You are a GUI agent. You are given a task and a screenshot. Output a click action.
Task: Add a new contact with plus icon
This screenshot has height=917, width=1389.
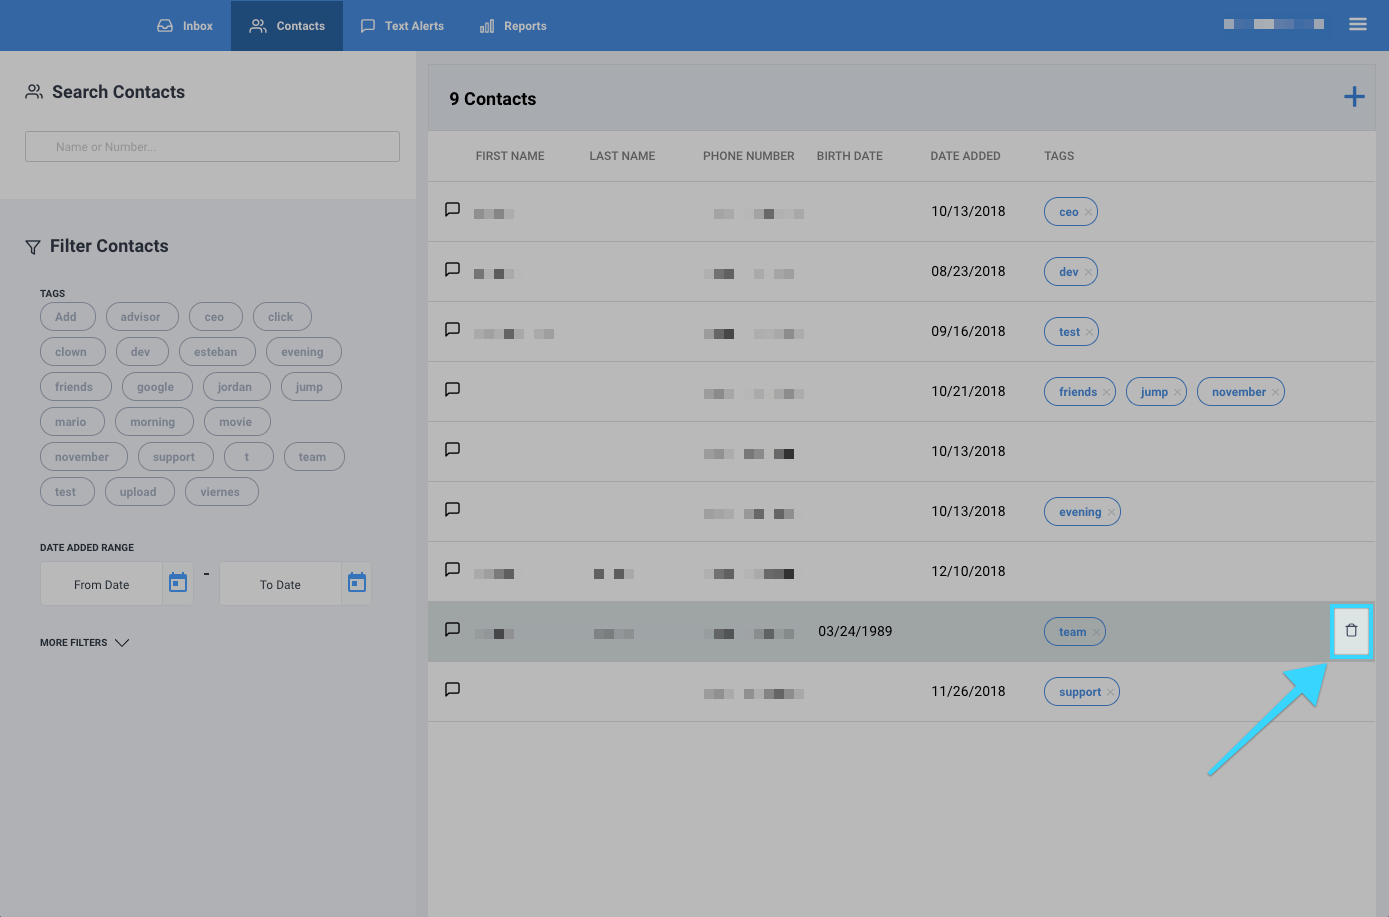[1354, 97]
